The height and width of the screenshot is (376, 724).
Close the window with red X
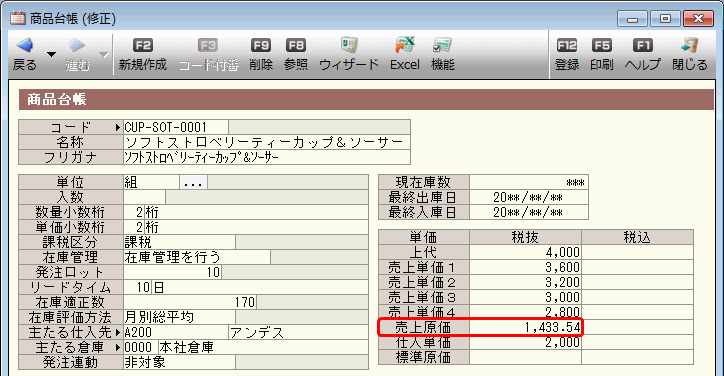tap(698, 19)
